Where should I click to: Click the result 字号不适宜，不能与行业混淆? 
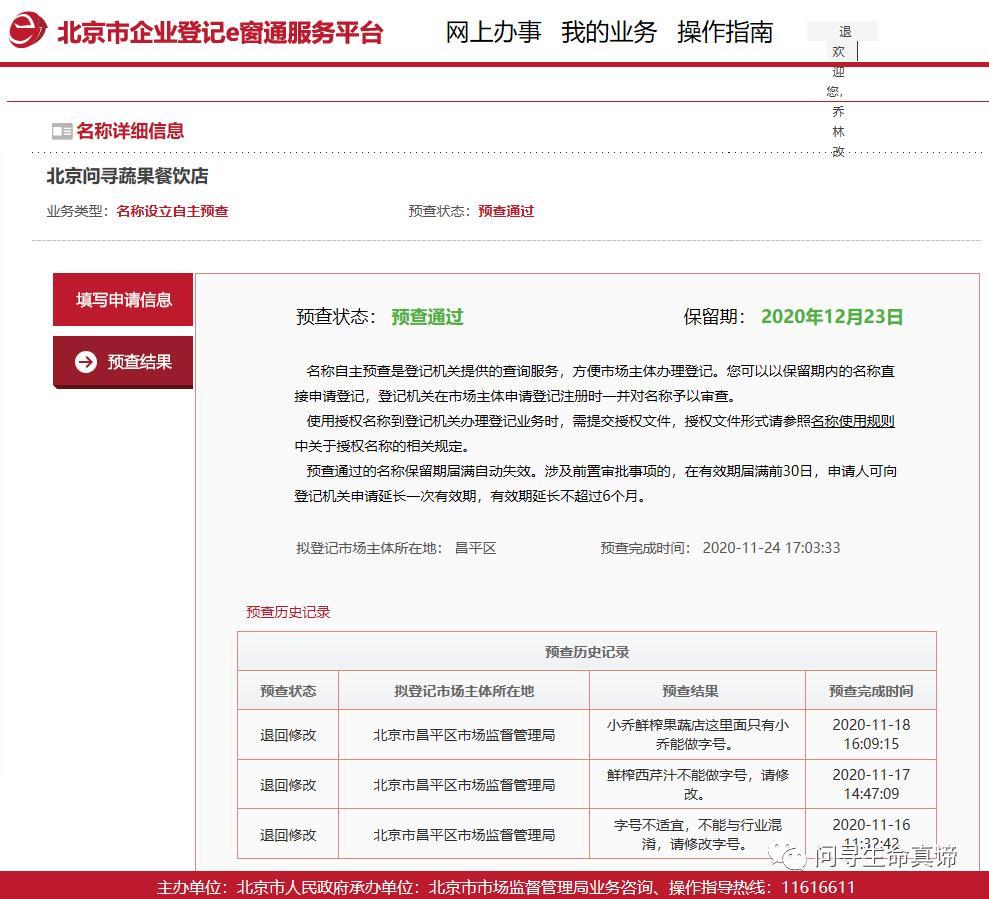698,835
